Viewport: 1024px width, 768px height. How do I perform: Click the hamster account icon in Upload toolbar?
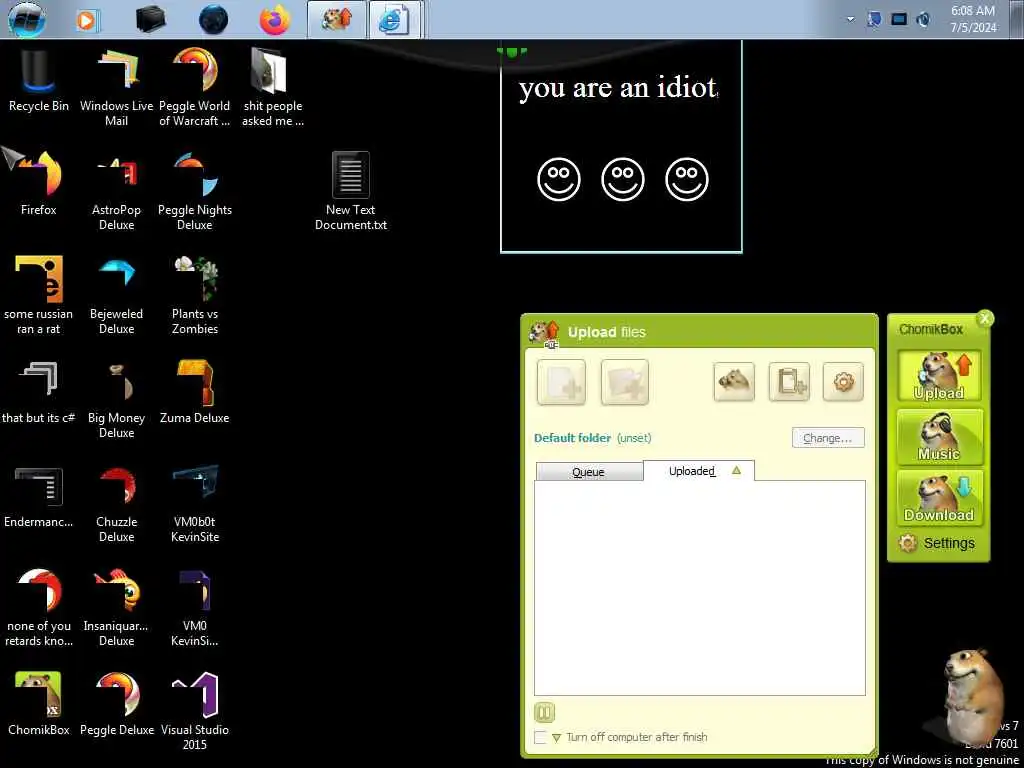(x=734, y=382)
